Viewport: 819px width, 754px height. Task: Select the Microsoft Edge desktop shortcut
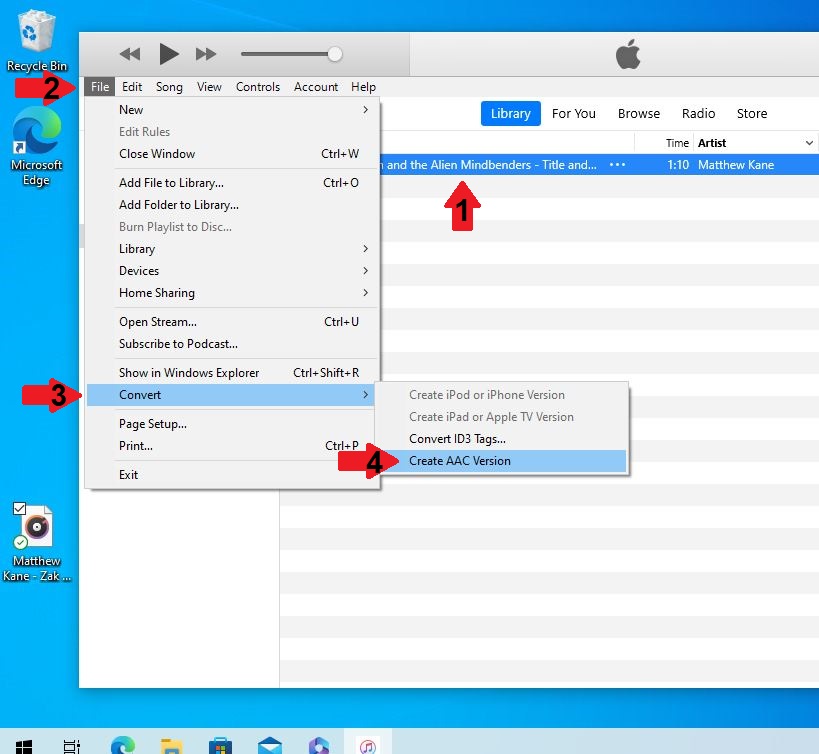[x=37, y=147]
